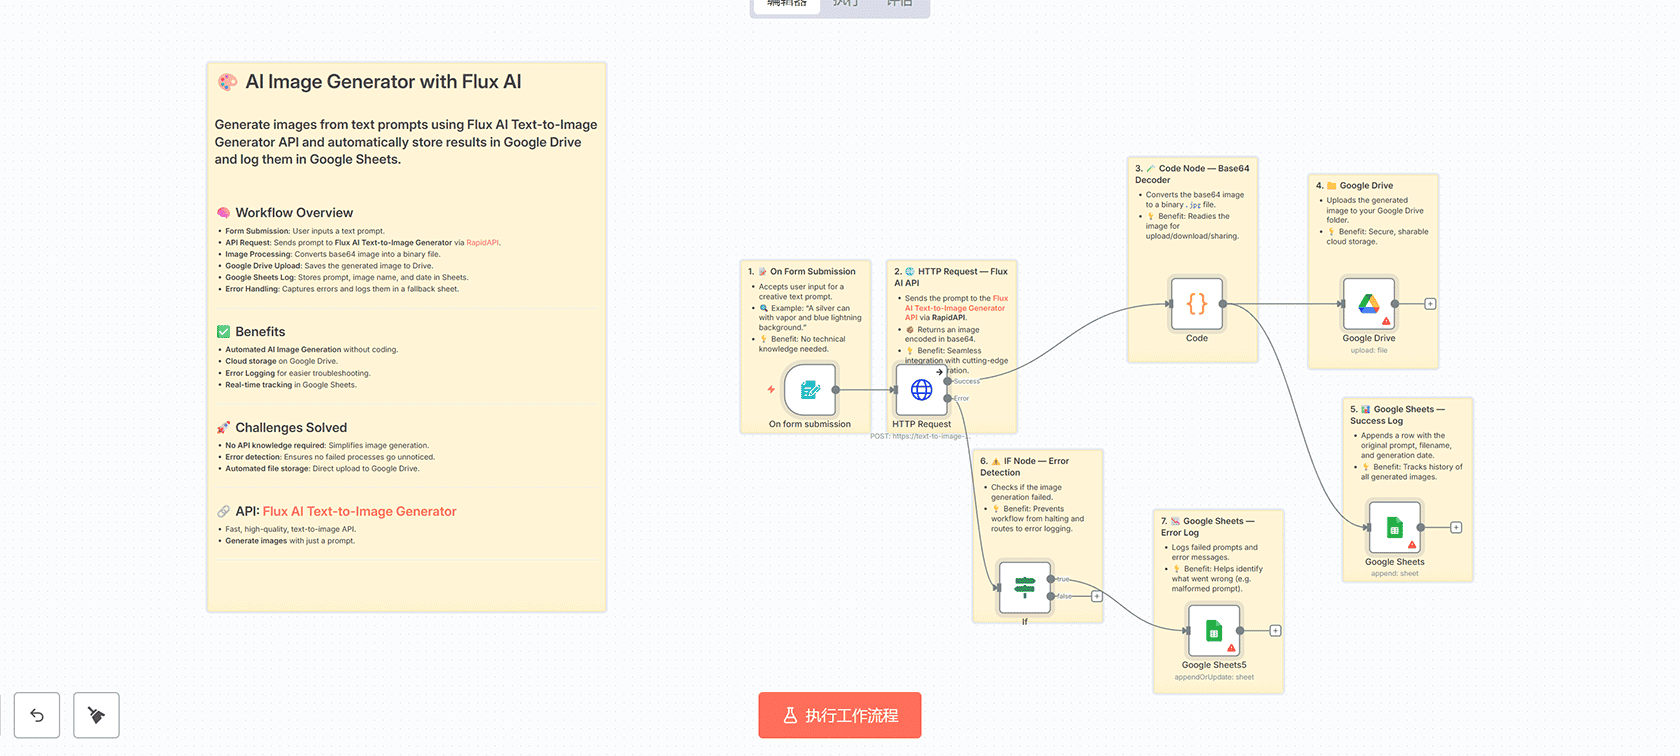This screenshot has width=1680, height=756.
Task: Click the HTTP Request Success output handle
Action: click(x=948, y=381)
